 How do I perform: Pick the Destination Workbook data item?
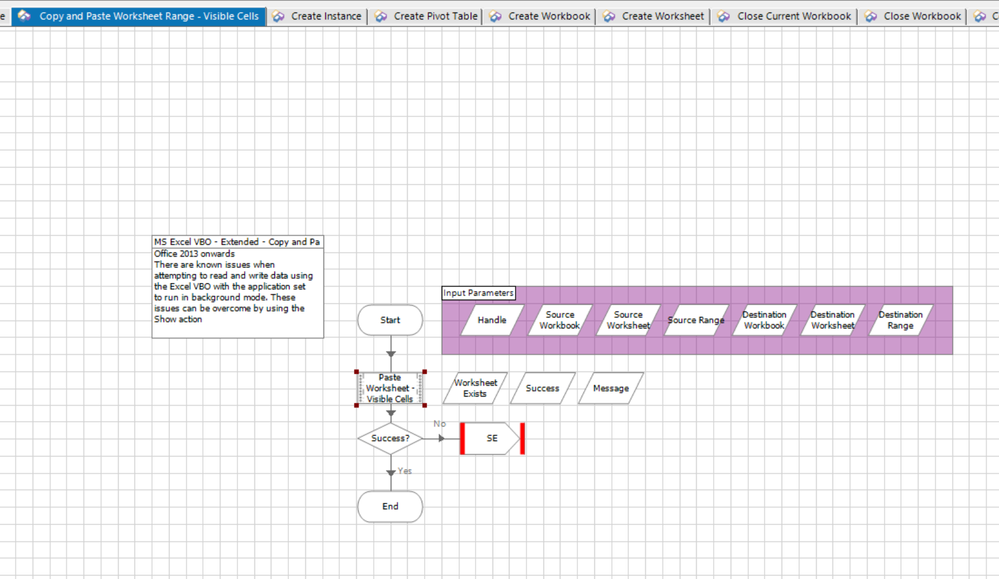point(764,320)
